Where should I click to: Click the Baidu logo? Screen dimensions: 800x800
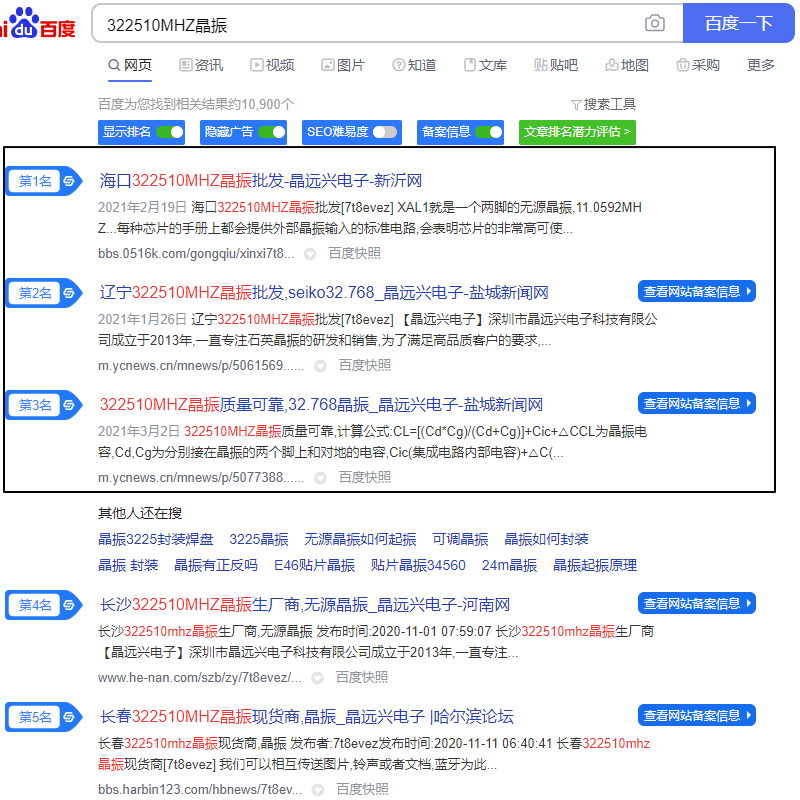[x=38, y=23]
